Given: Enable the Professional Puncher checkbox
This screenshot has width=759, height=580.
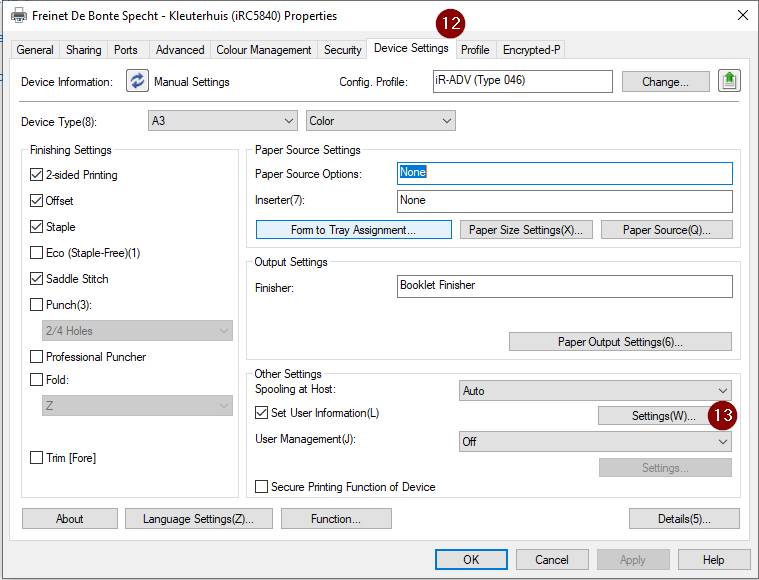Looking at the screenshot, I should coord(36,357).
